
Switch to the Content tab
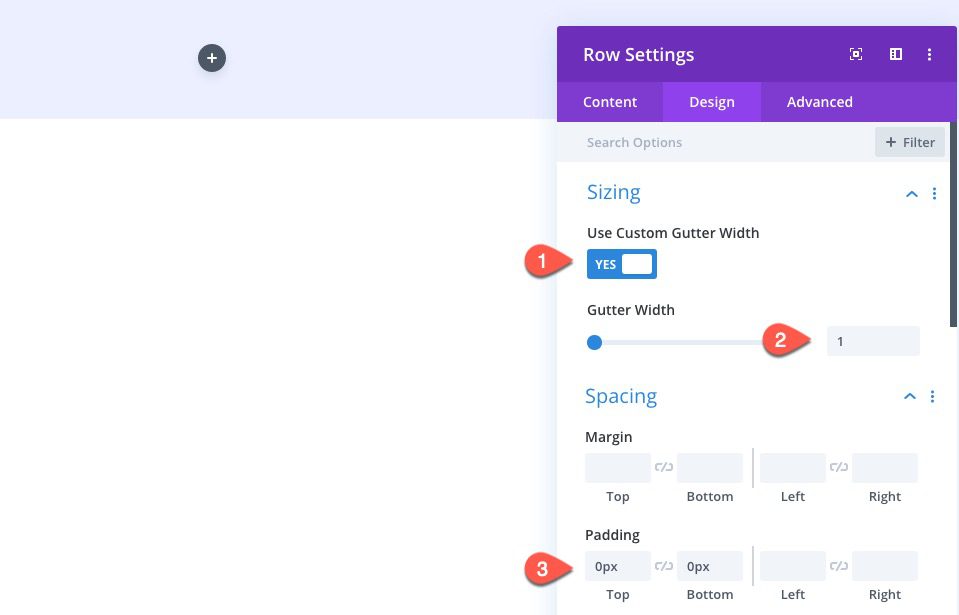[x=610, y=101]
